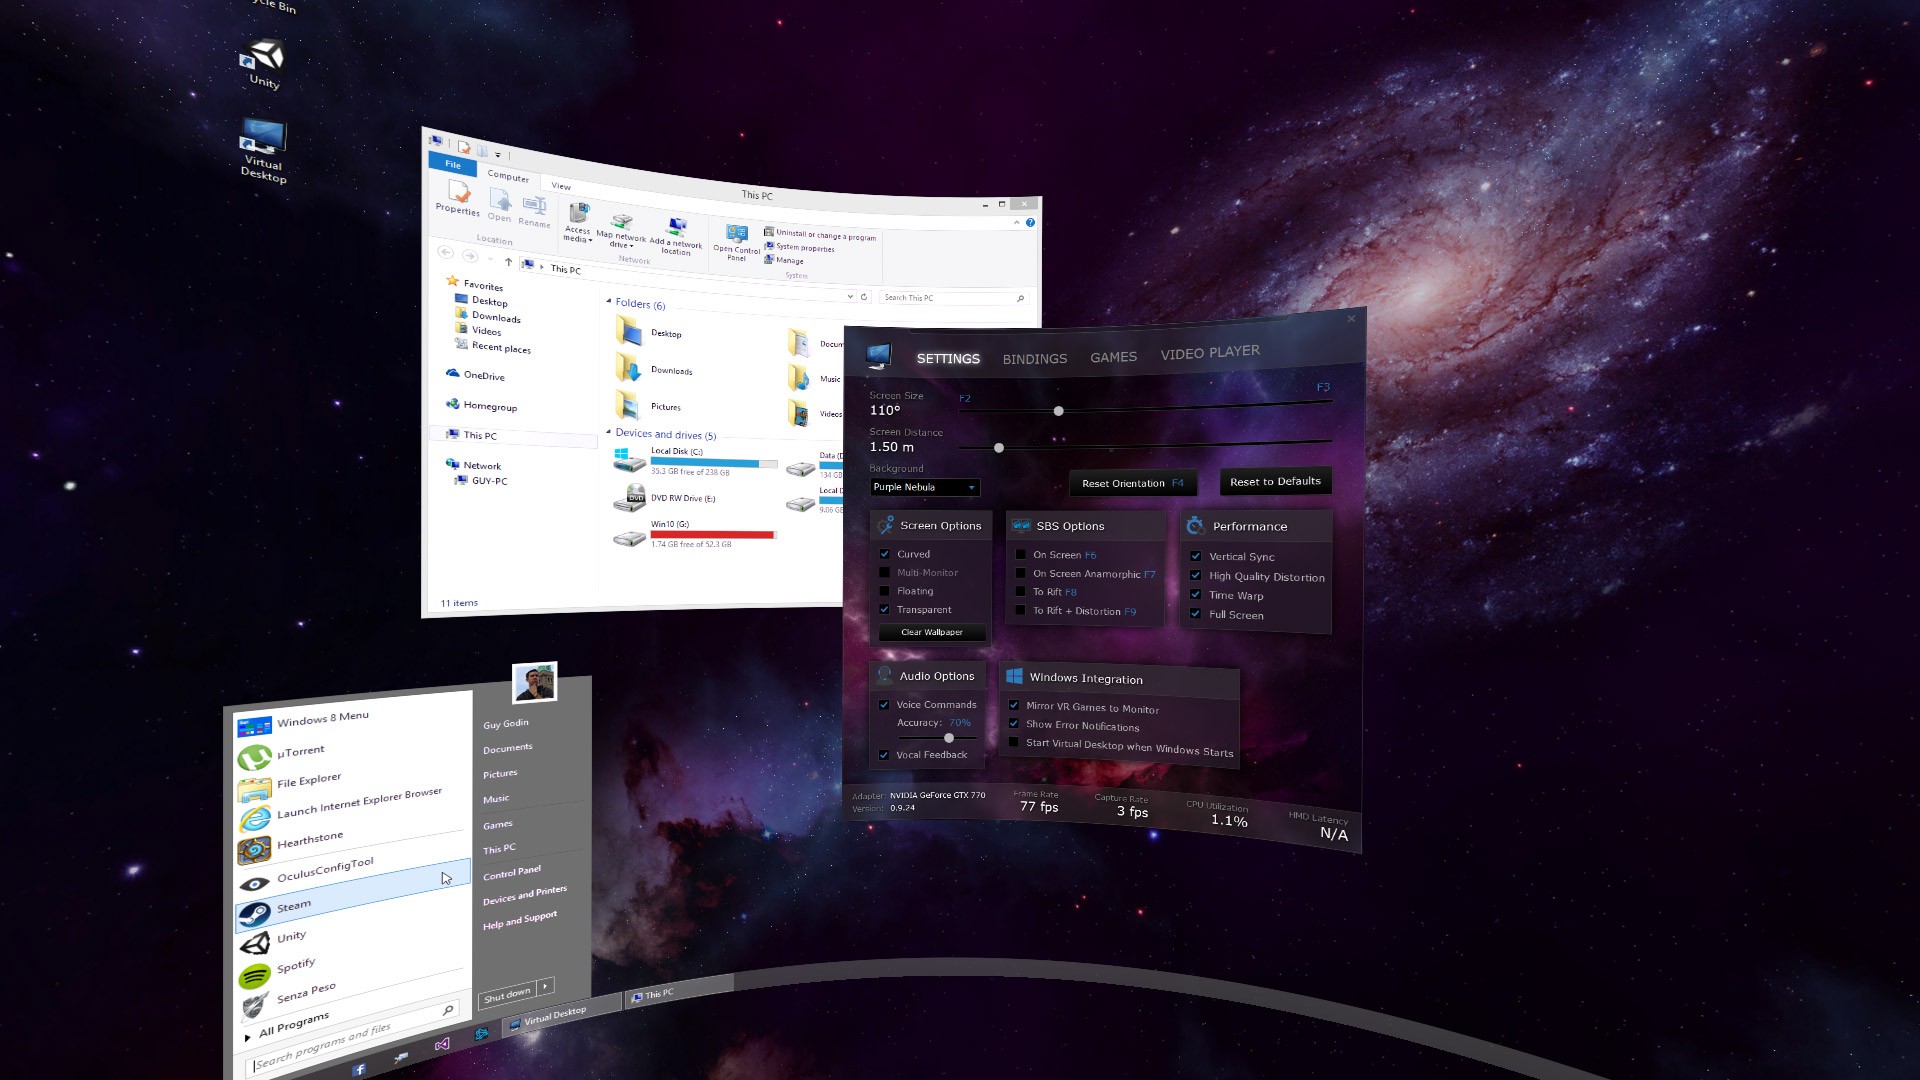
Task: Drag the Screen Distance slider
Action: [x=998, y=446]
